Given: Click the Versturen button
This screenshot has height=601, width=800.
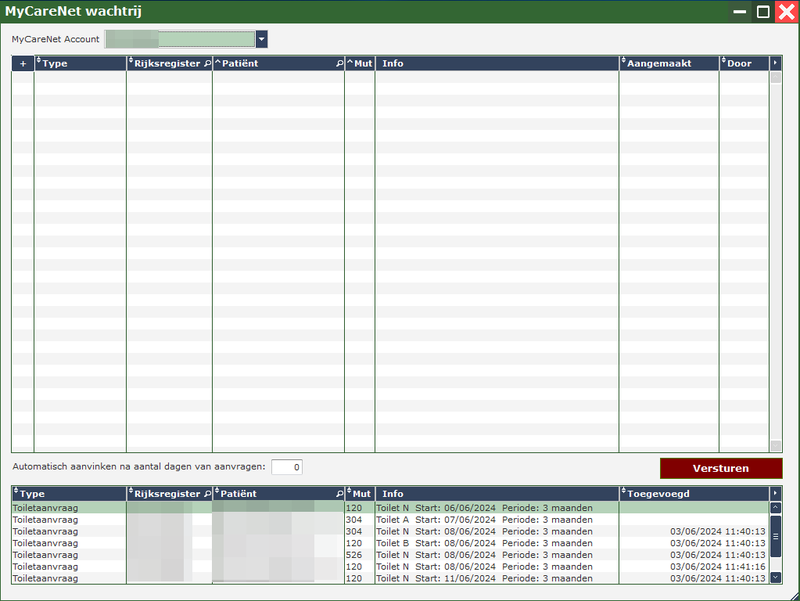Looking at the screenshot, I should 721,468.
